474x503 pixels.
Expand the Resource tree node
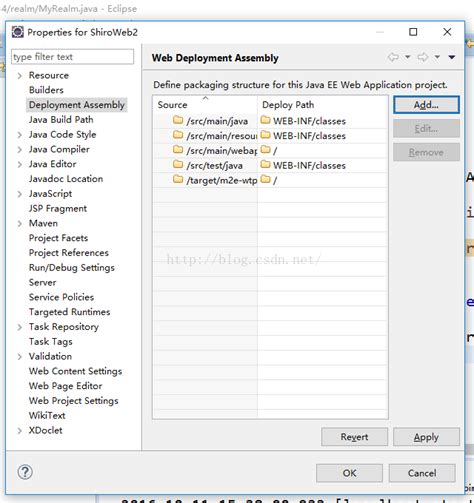pyautogui.click(x=20, y=76)
